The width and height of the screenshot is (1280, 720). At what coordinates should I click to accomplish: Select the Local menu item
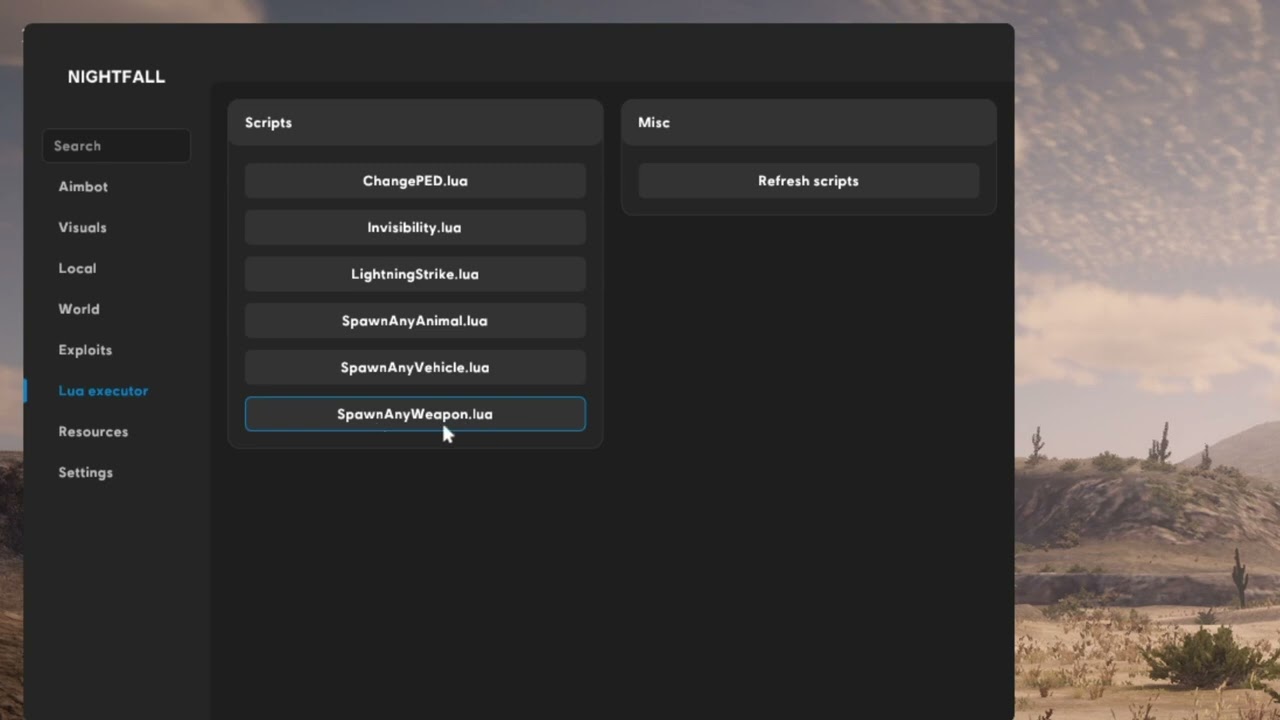point(77,269)
